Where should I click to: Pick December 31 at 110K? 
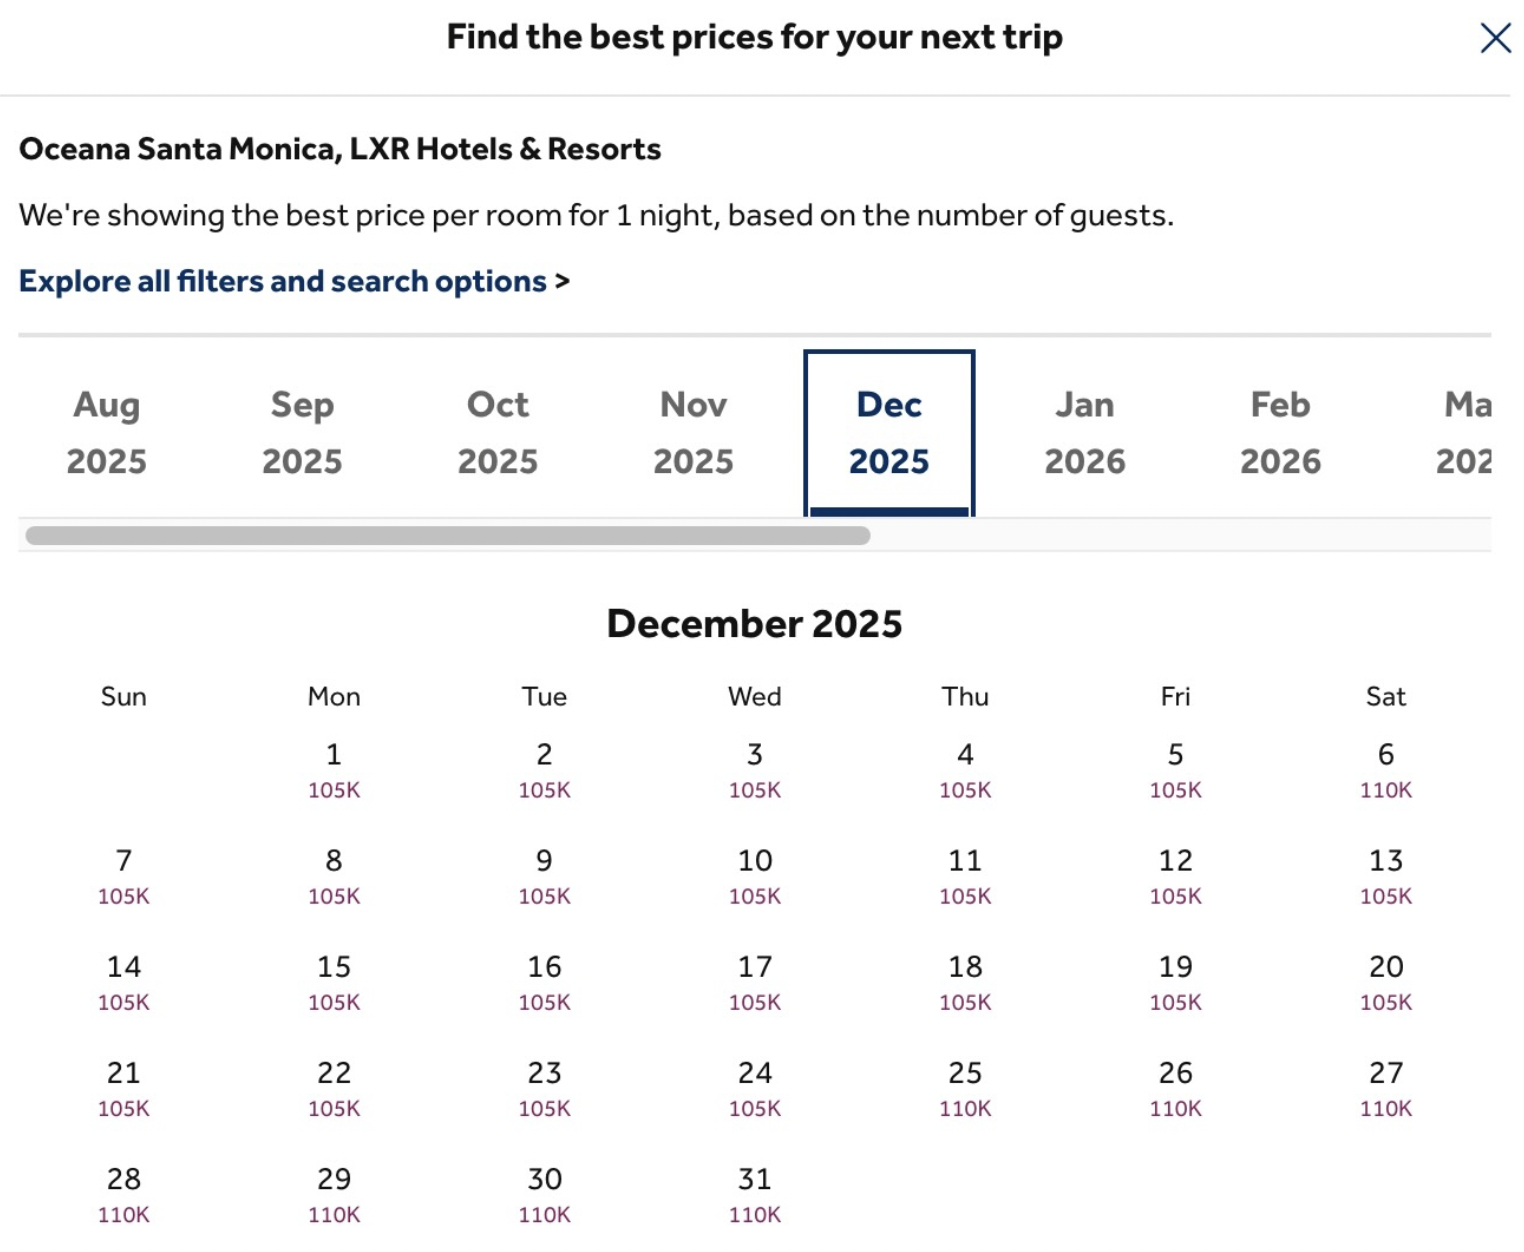(x=755, y=1194)
